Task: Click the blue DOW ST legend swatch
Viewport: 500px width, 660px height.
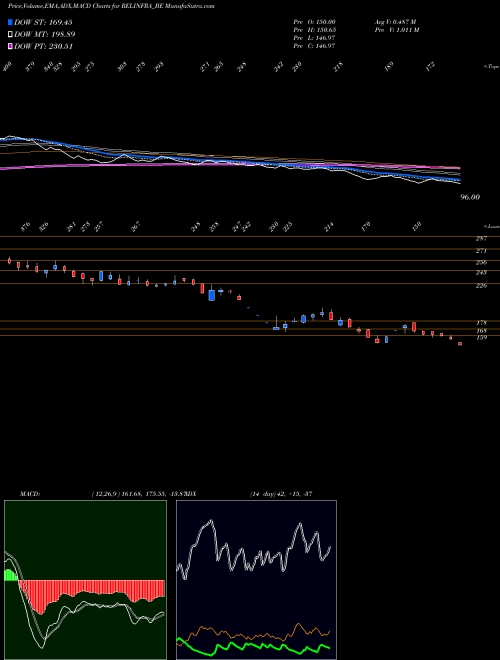Action: 11,22
